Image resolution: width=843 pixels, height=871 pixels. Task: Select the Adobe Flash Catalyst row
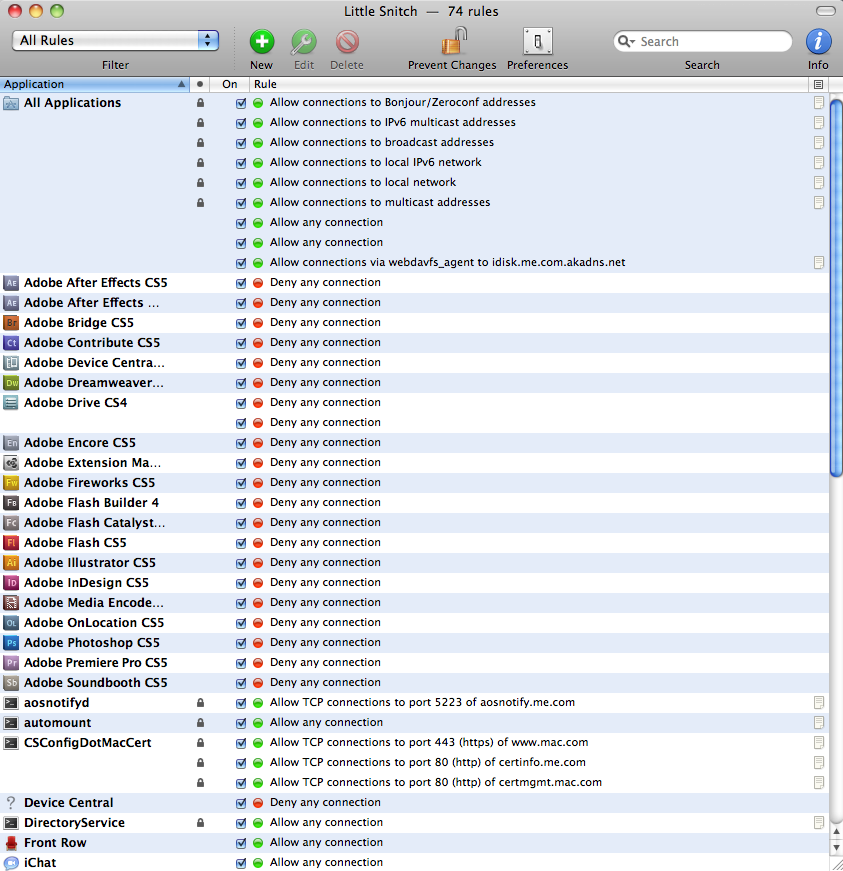pos(414,523)
